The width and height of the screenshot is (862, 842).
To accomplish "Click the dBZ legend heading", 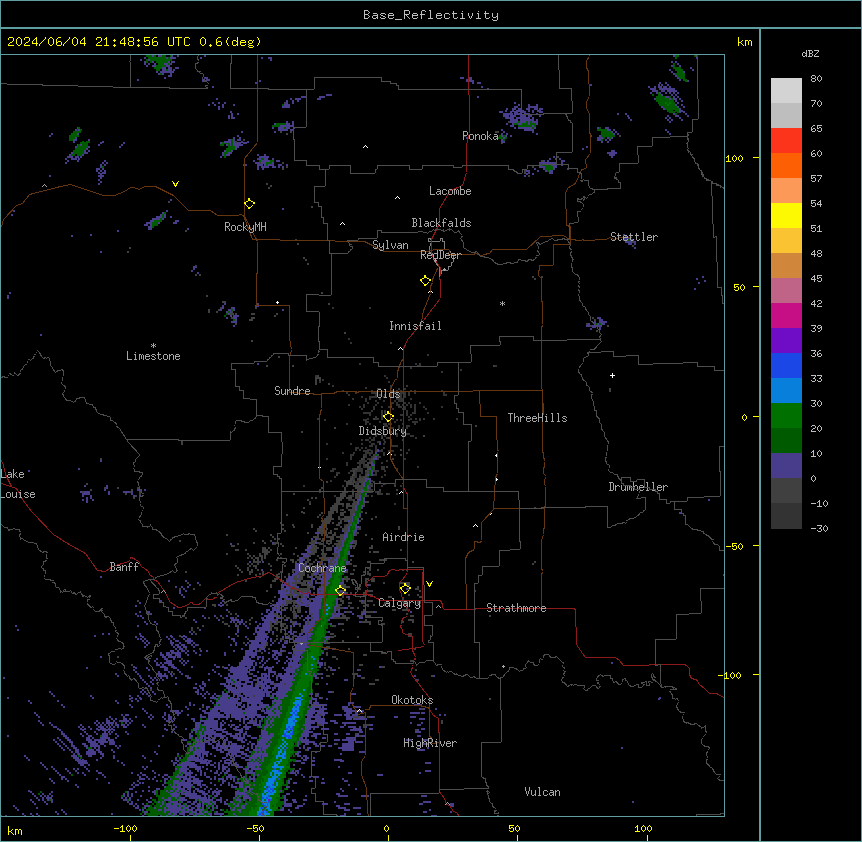I will pyautogui.click(x=810, y=54).
